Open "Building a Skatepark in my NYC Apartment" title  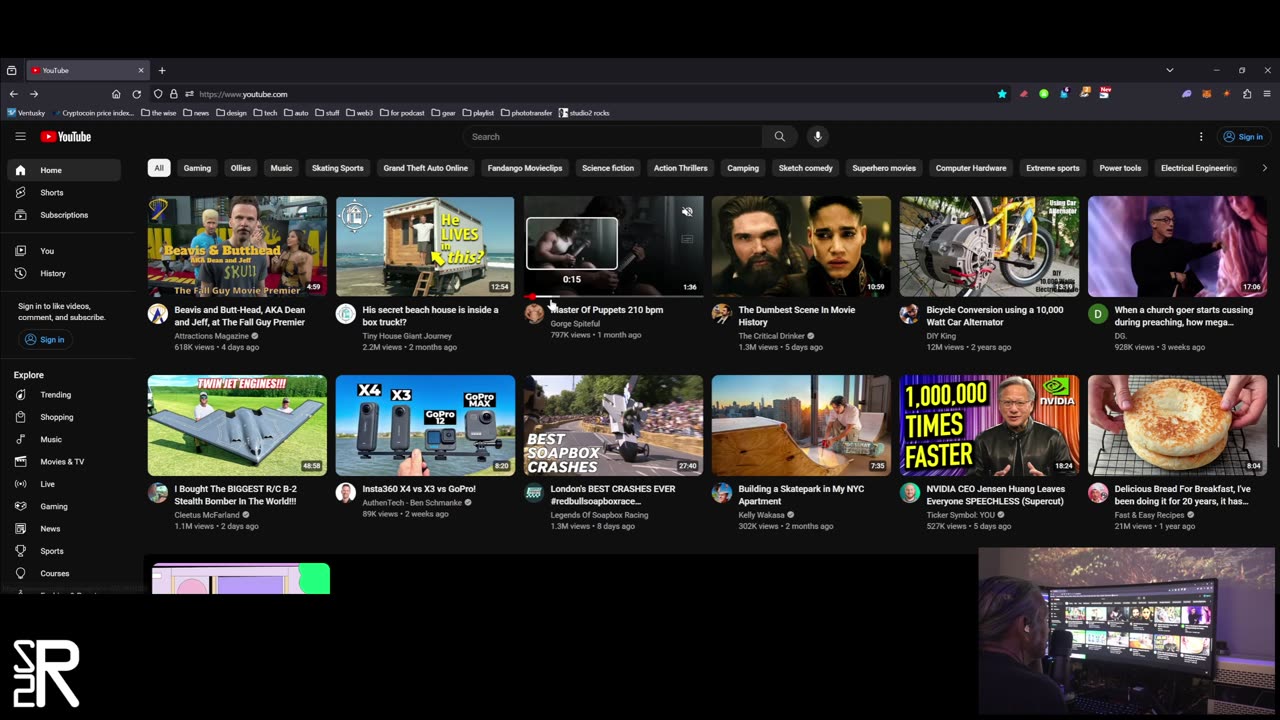click(x=801, y=495)
